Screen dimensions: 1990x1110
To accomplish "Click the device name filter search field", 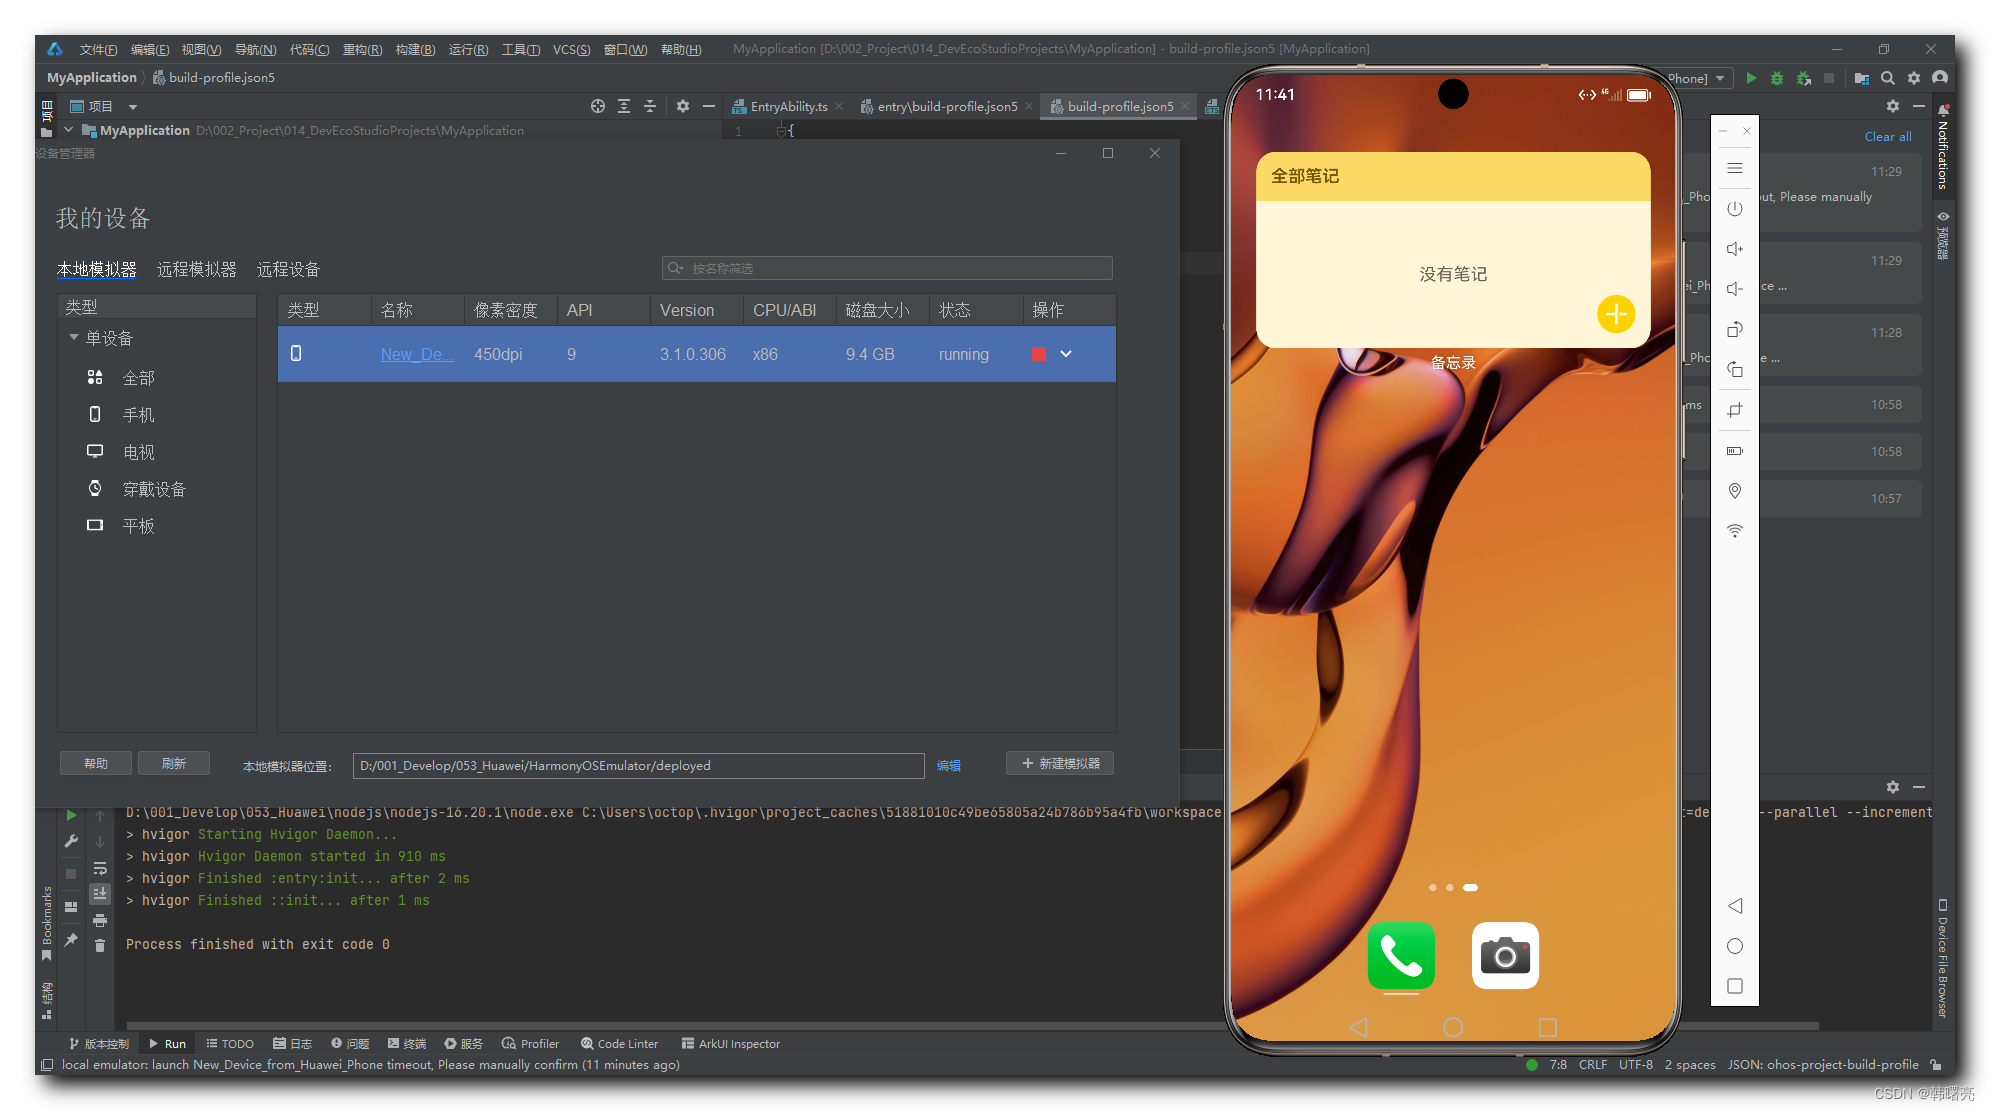I will pyautogui.click(x=887, y=268).
